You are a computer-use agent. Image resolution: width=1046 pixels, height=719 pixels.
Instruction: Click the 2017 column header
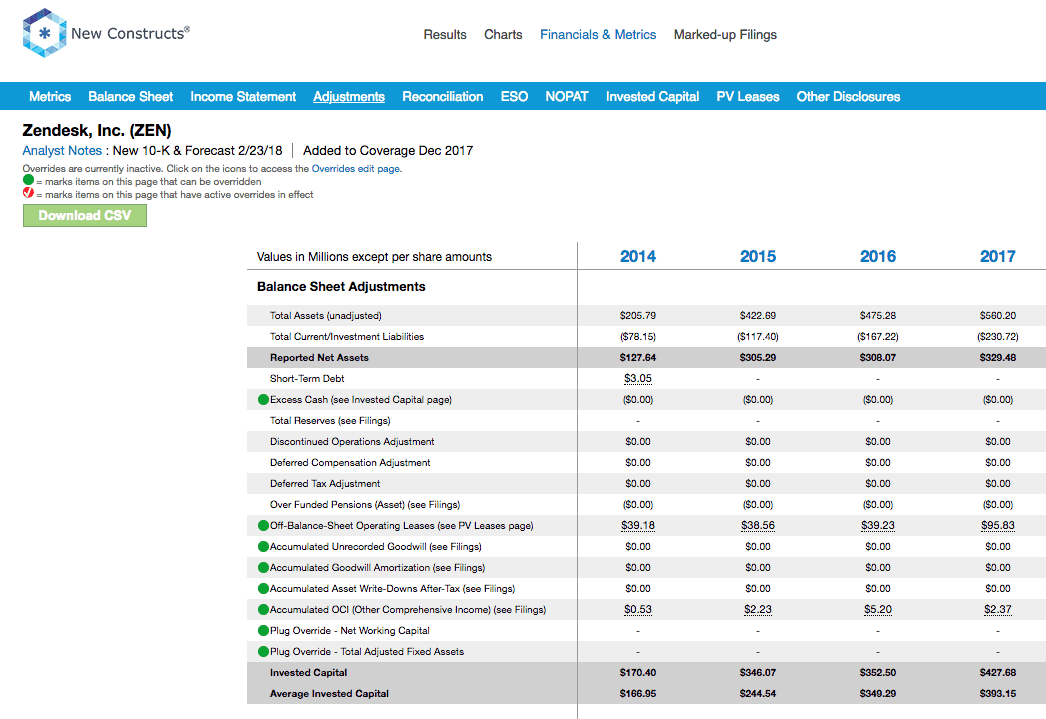tap(997, 256)
